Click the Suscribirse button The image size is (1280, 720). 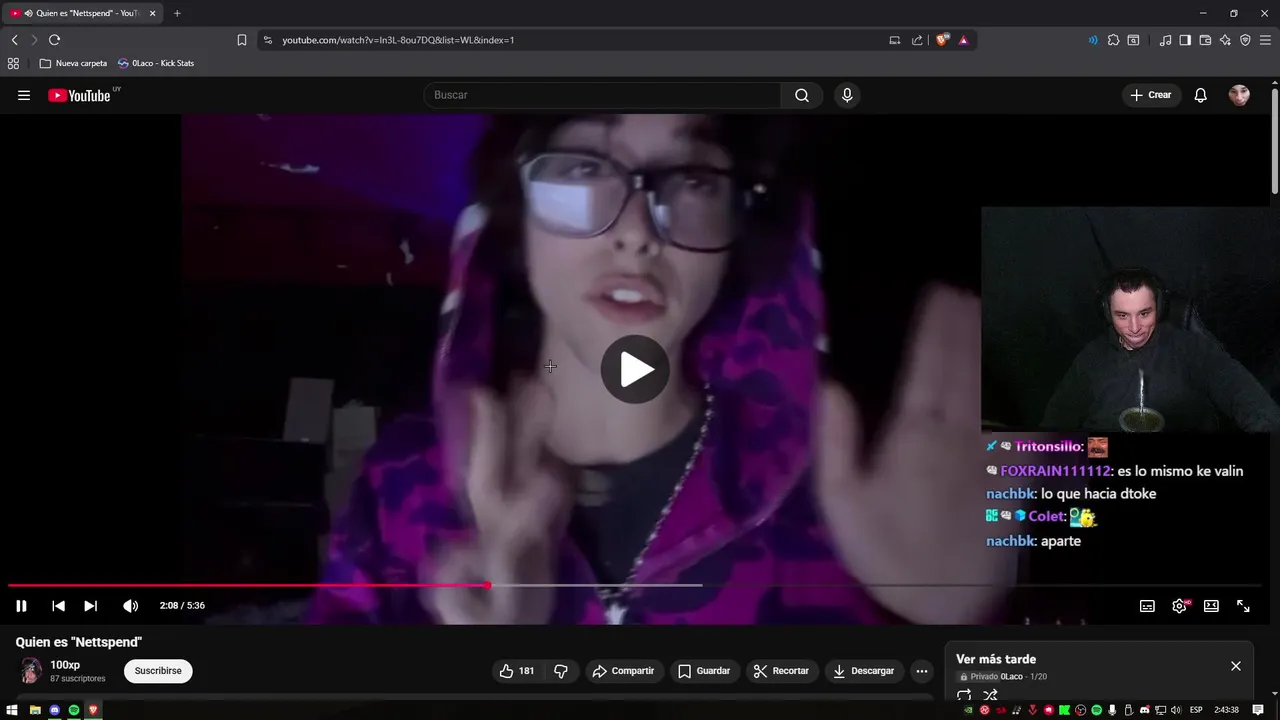point(158,671)
